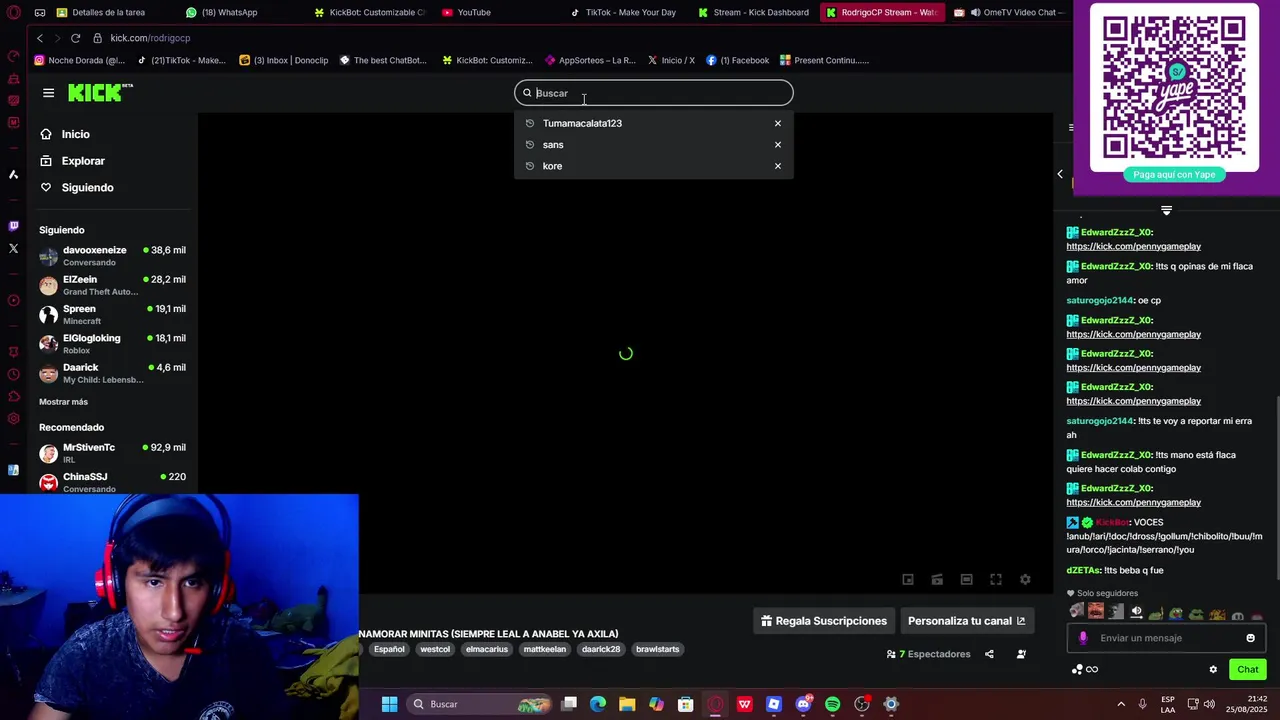This screenshot has width=1280, height=720.
Task: Remove sans from search history
Action: point(777,145)
